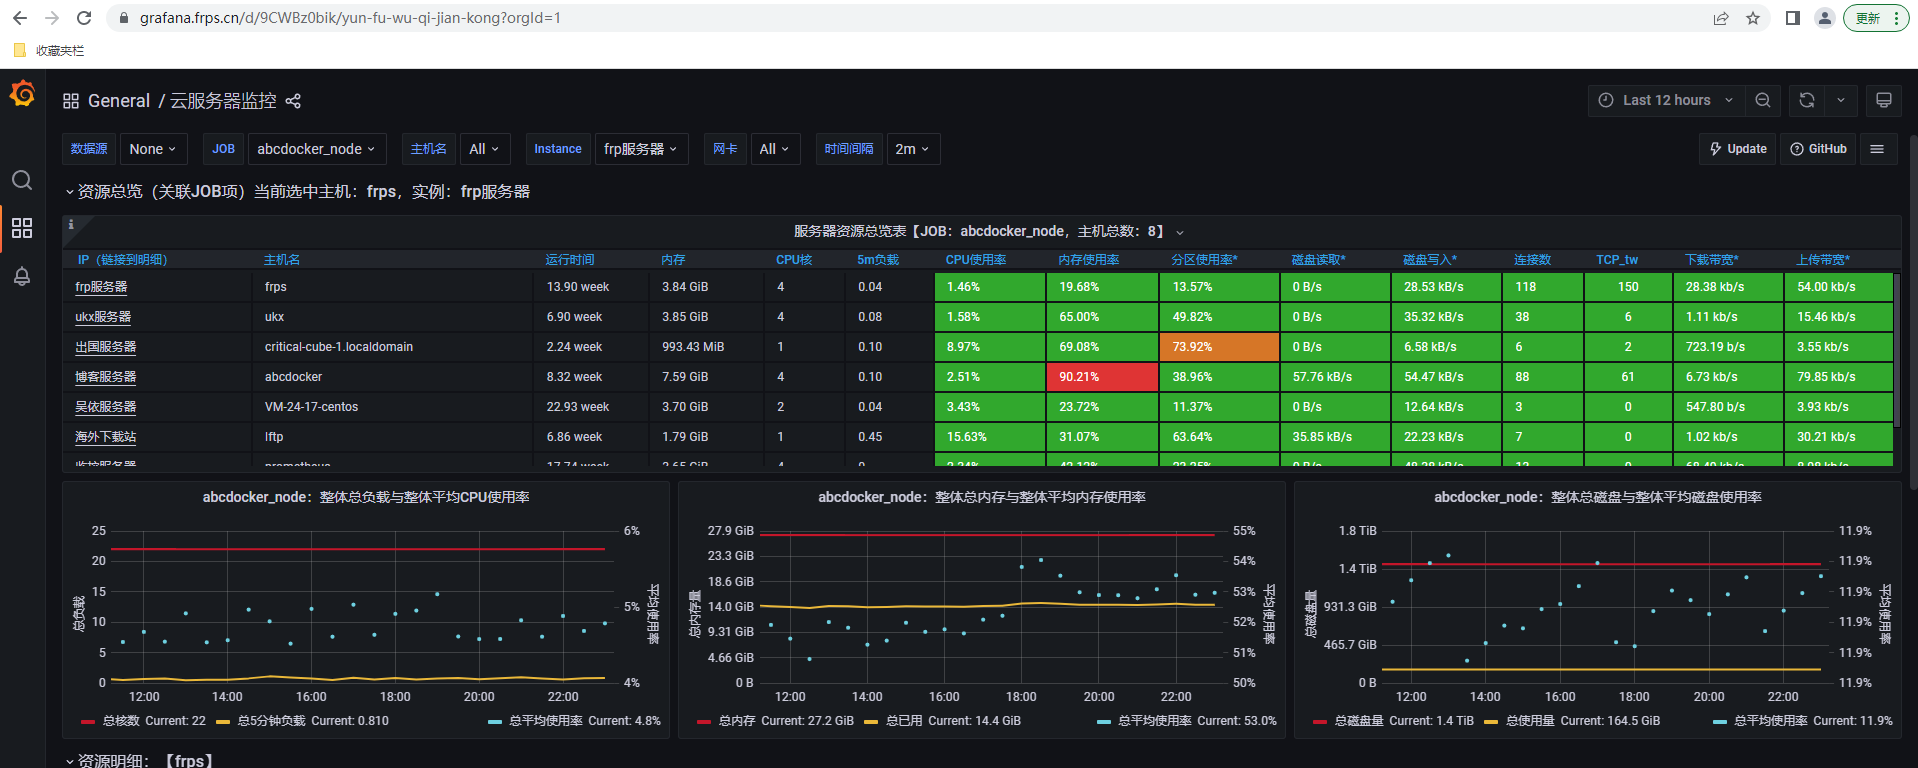Image resolution: width=1918 pixels, height=768 pixels.
Task: Open the Alerting bell icon
Action: coord(22,276)
